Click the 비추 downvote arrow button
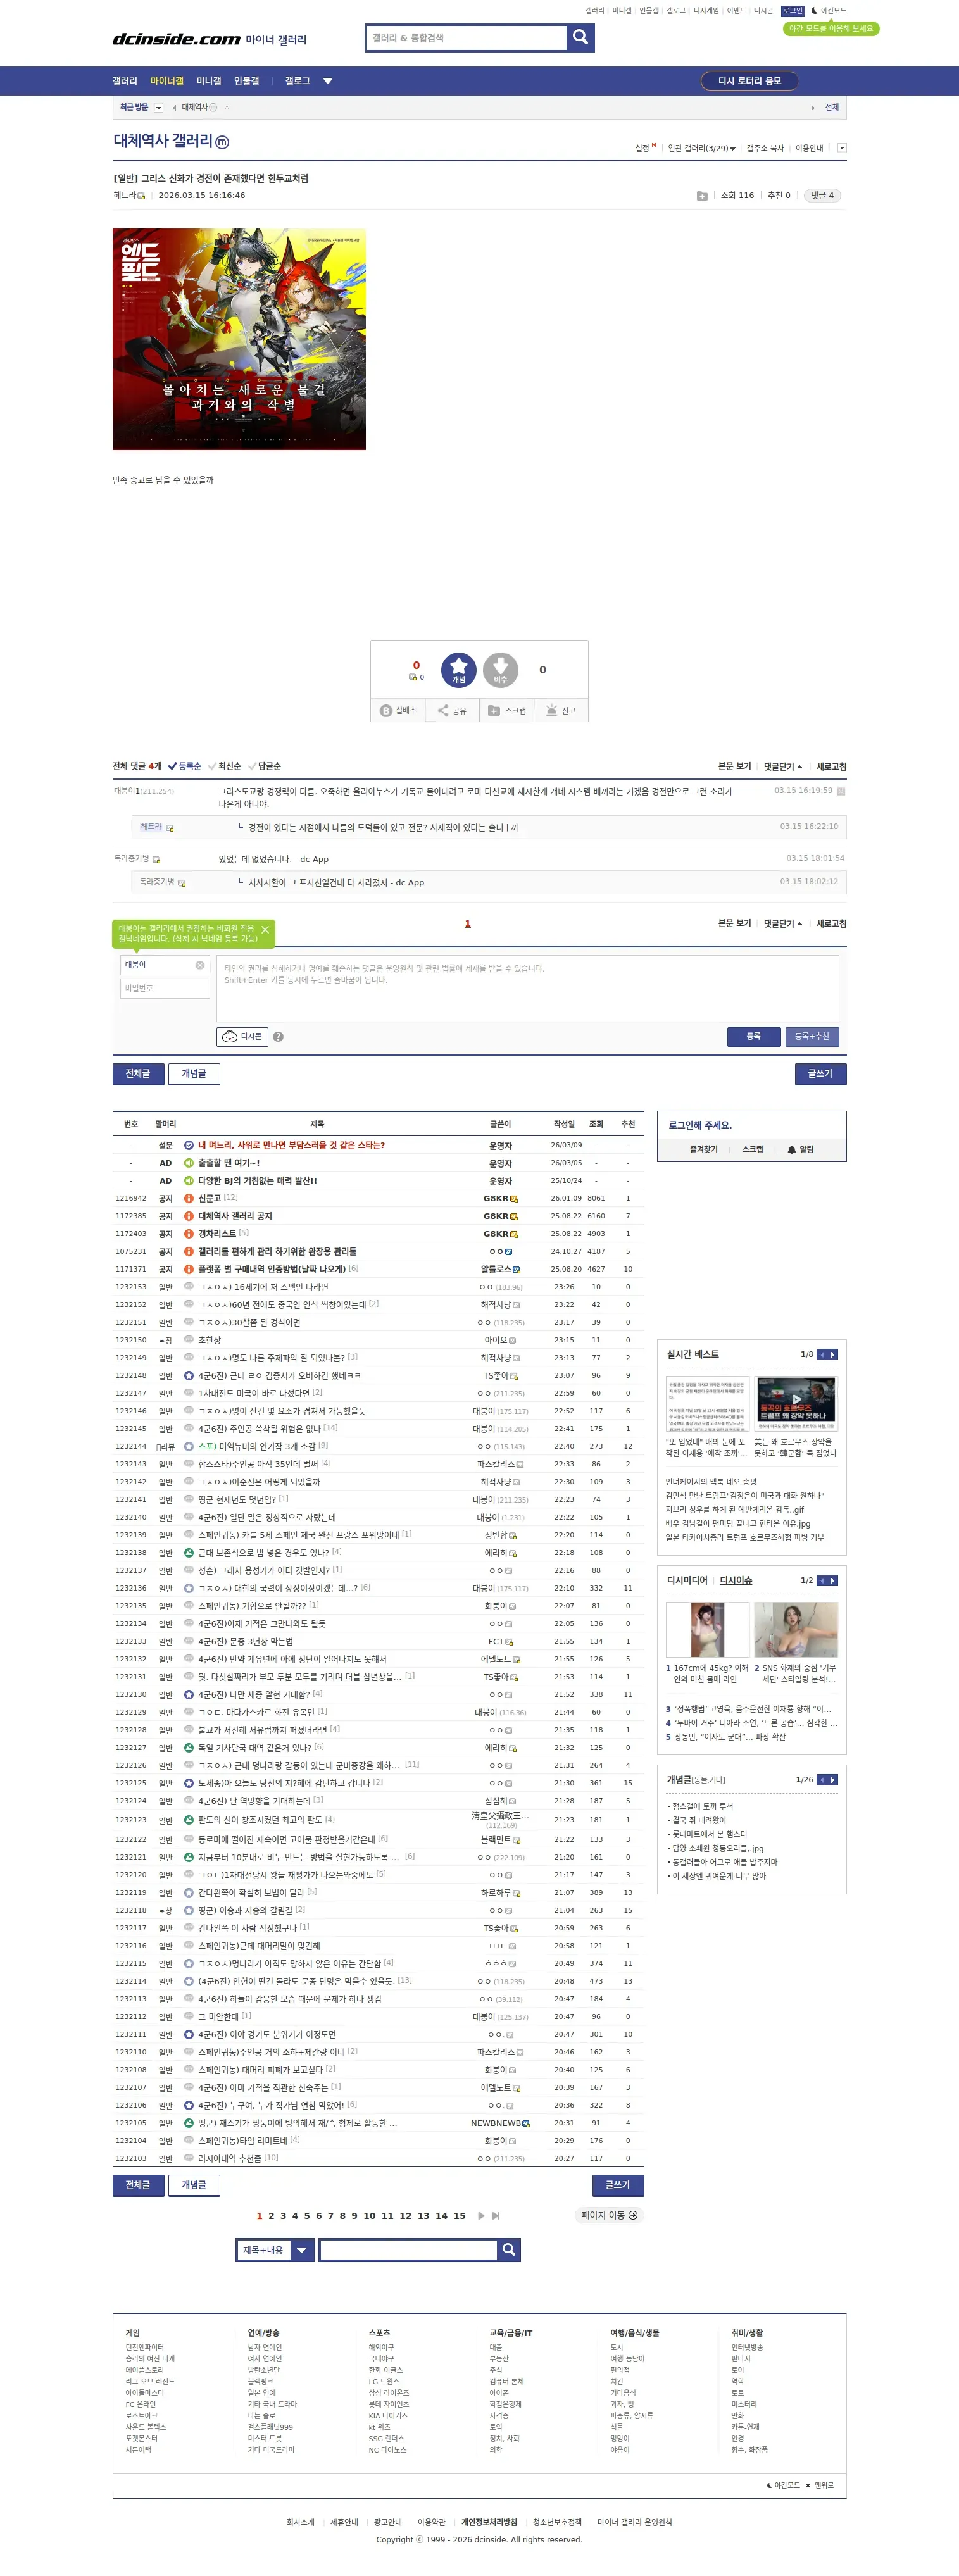 point(500,670)
